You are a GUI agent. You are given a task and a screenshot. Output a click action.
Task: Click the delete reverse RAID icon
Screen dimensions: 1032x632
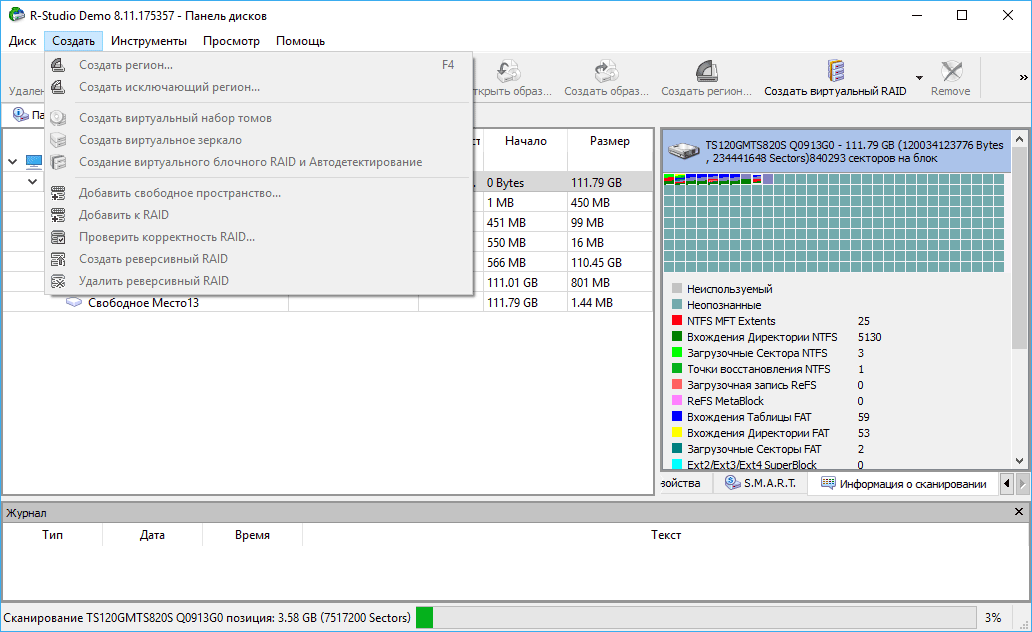point(58,281)
